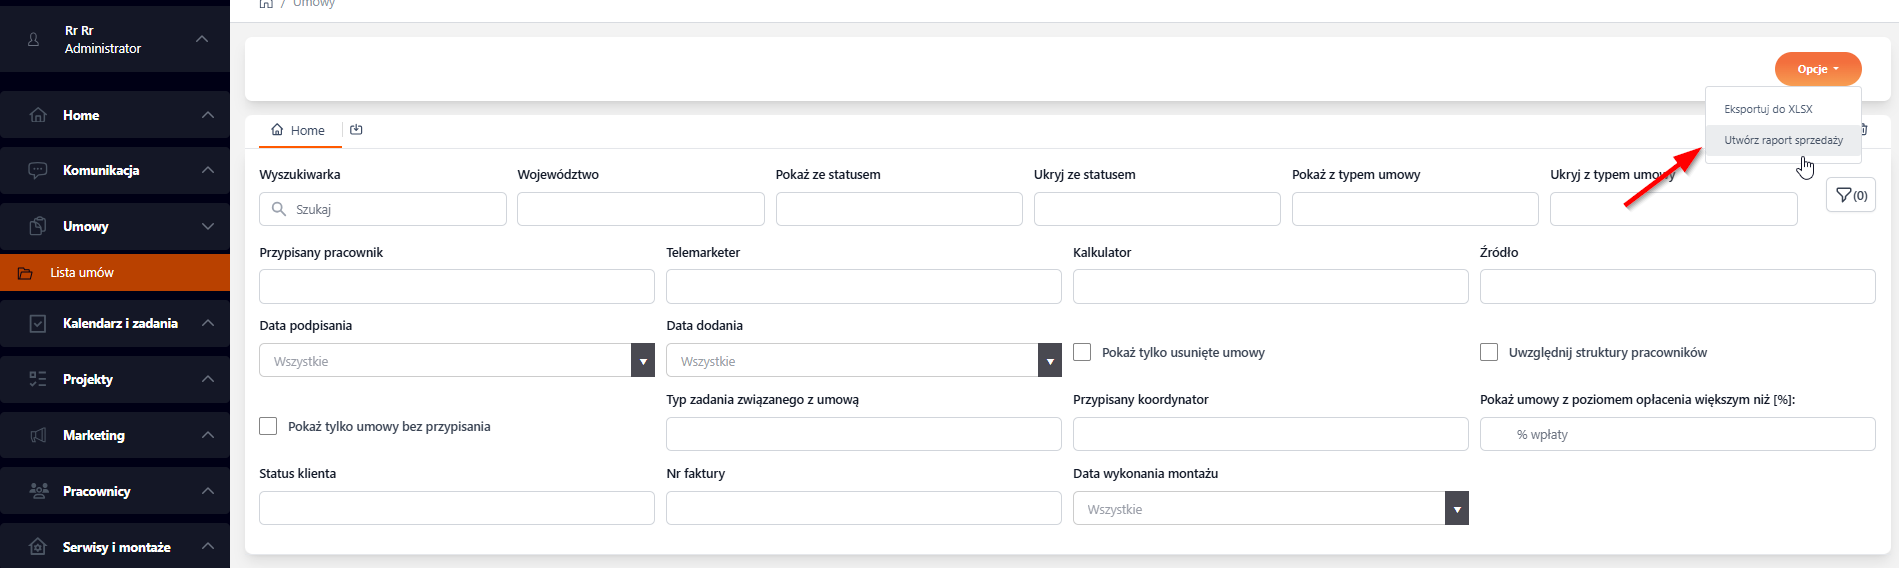
Task: Click the filter funnel icon button
Action: click(x=1850, y=195)
